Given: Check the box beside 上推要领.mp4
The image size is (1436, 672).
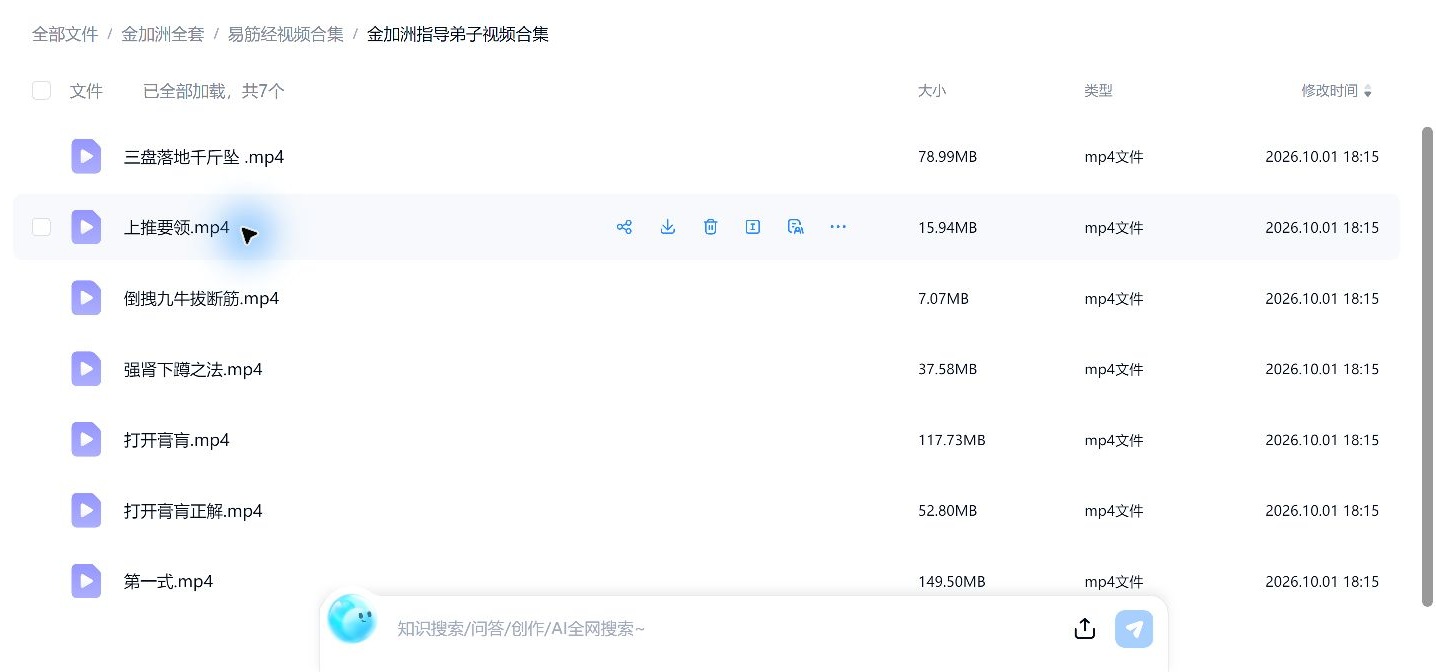Looking at the screenshot, I should click(x=41, y=227).
